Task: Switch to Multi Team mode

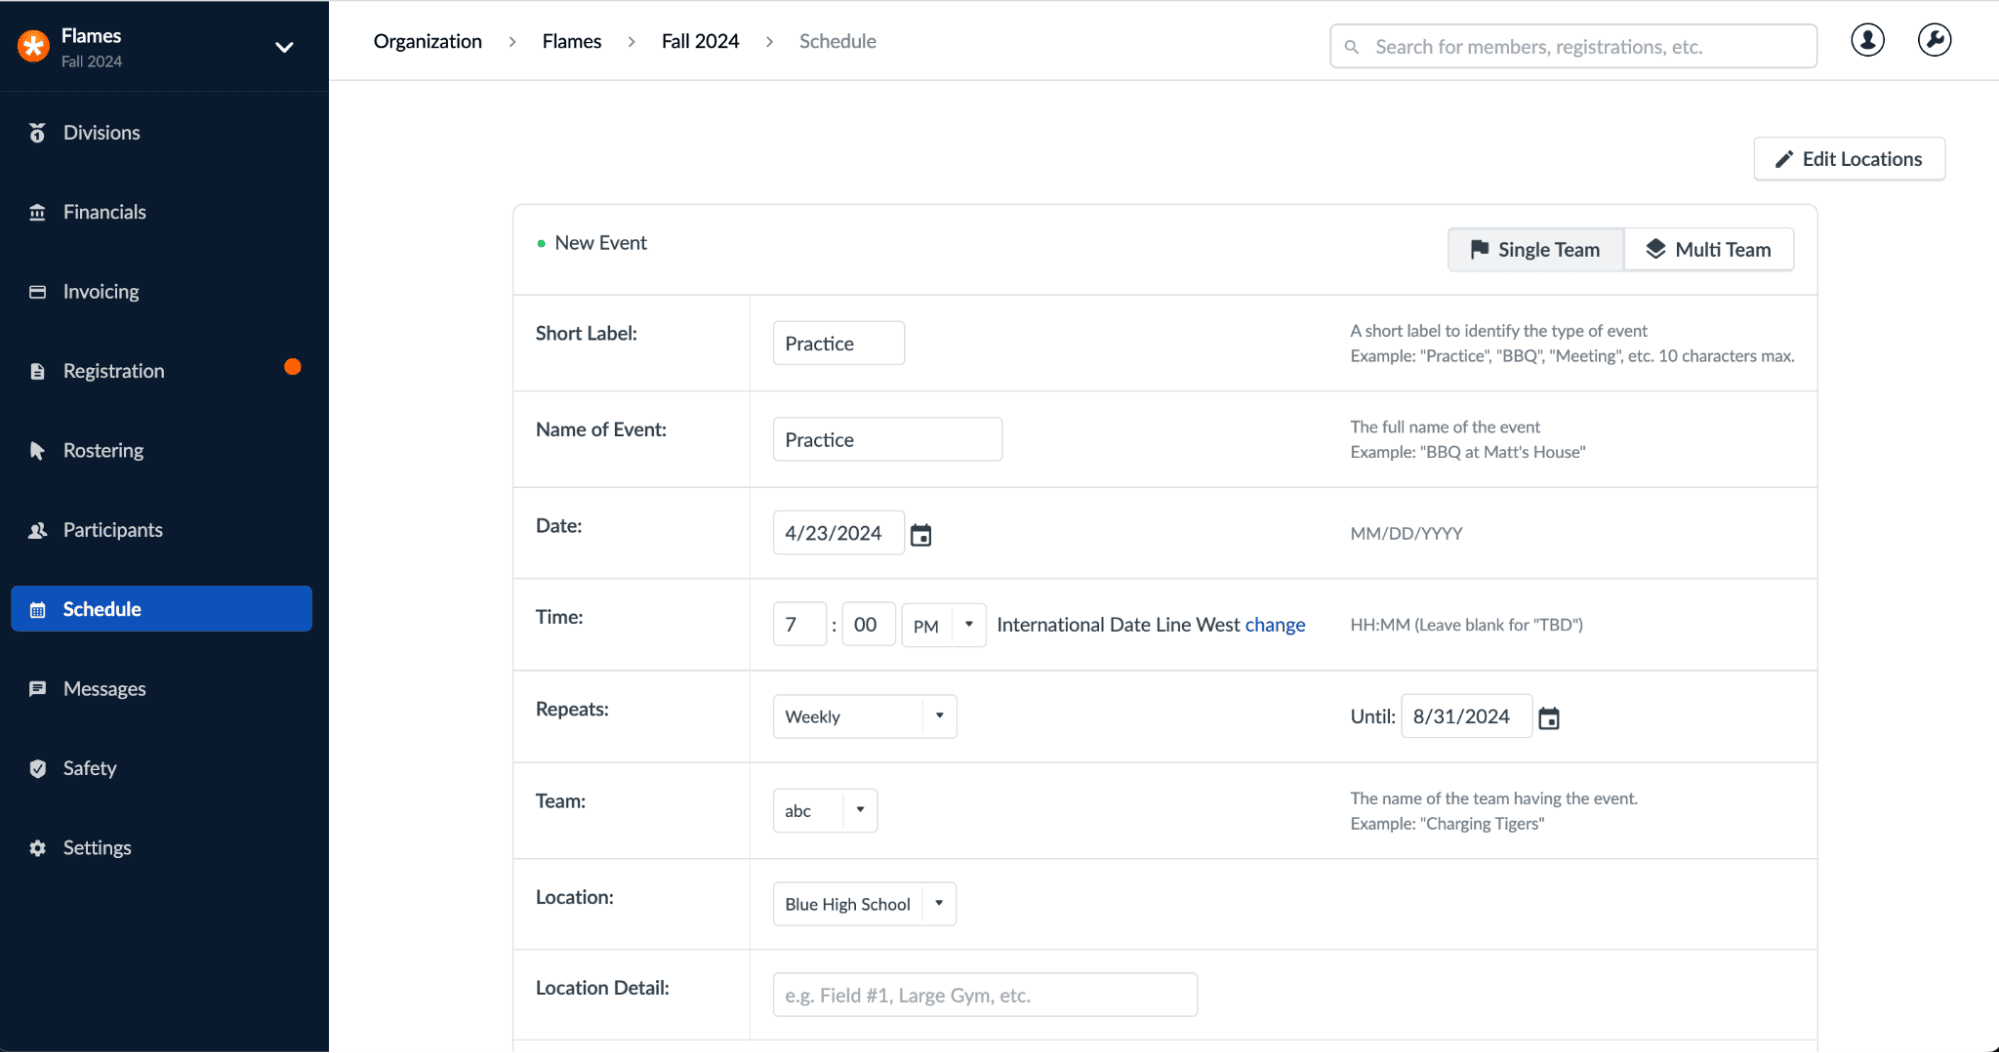Action: tap(1708, 249)
